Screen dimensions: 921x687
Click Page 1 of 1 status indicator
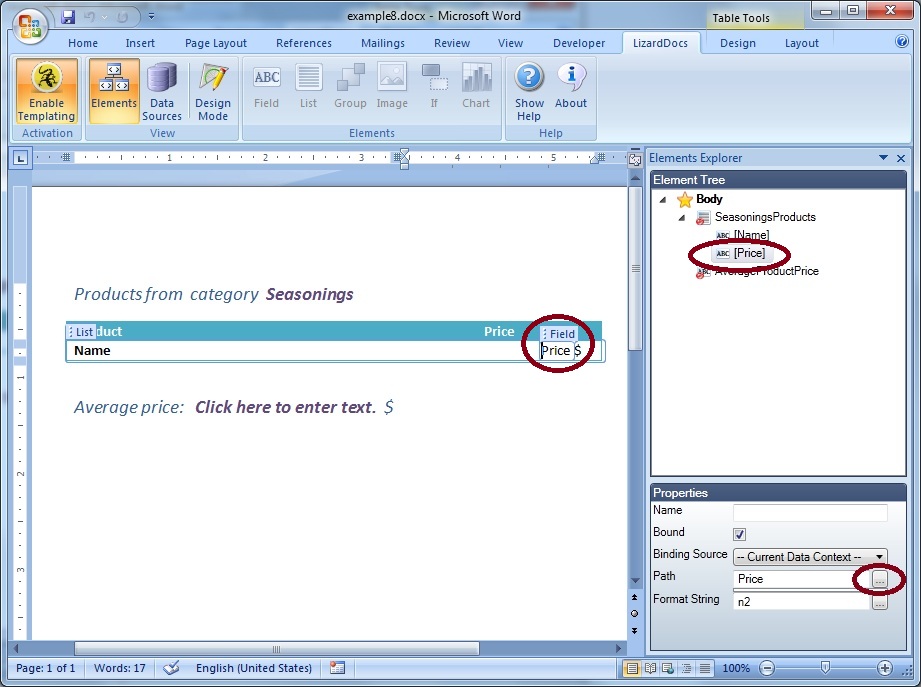45,668
